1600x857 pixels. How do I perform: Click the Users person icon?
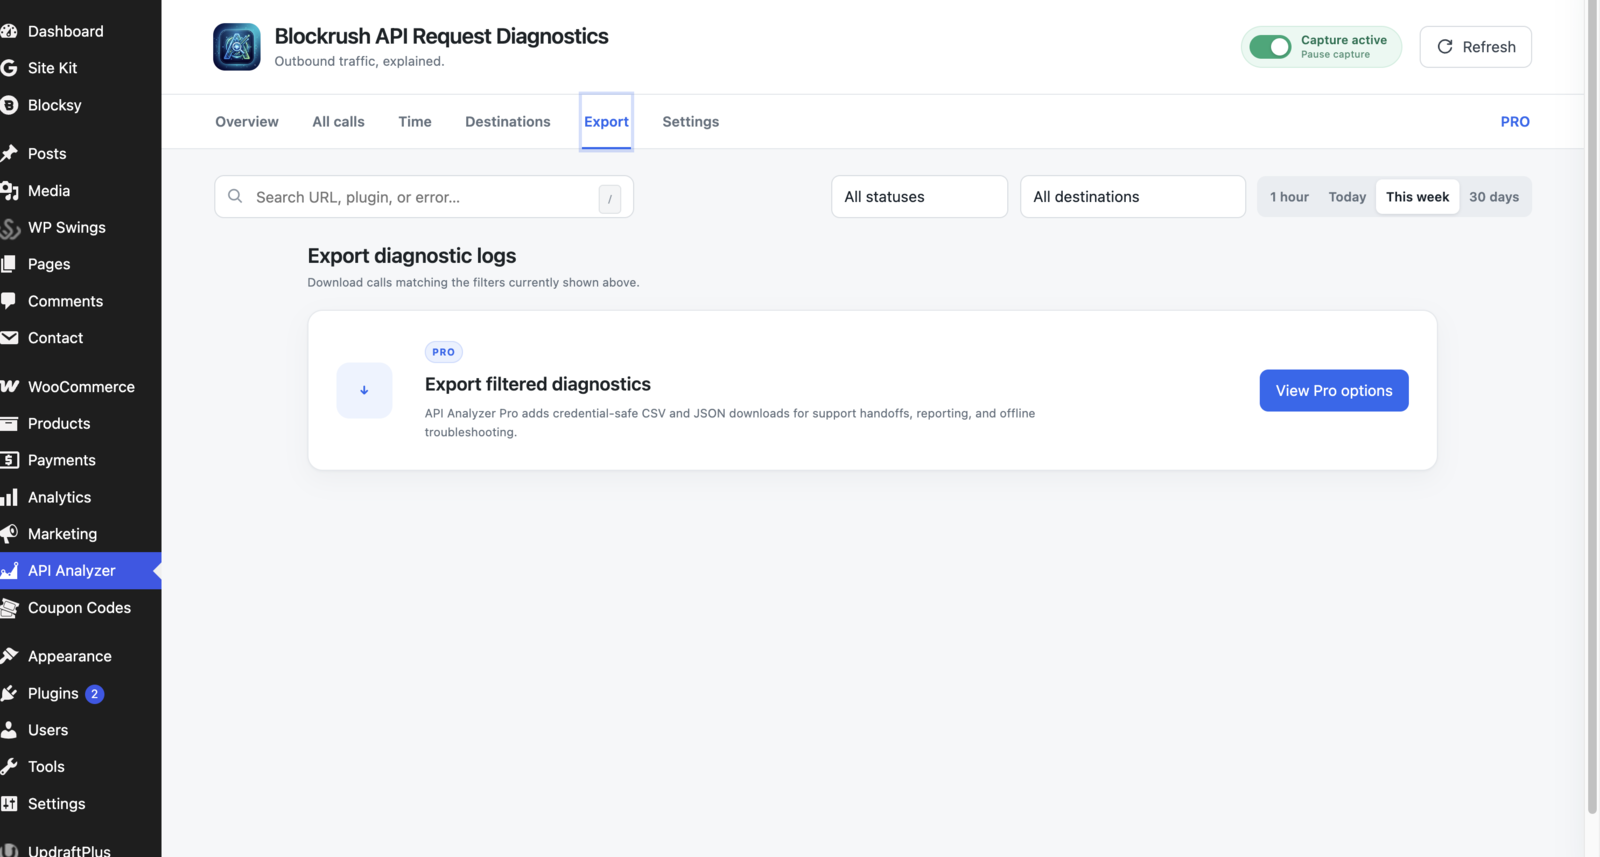pyautogui.click(x=9, y=730)
